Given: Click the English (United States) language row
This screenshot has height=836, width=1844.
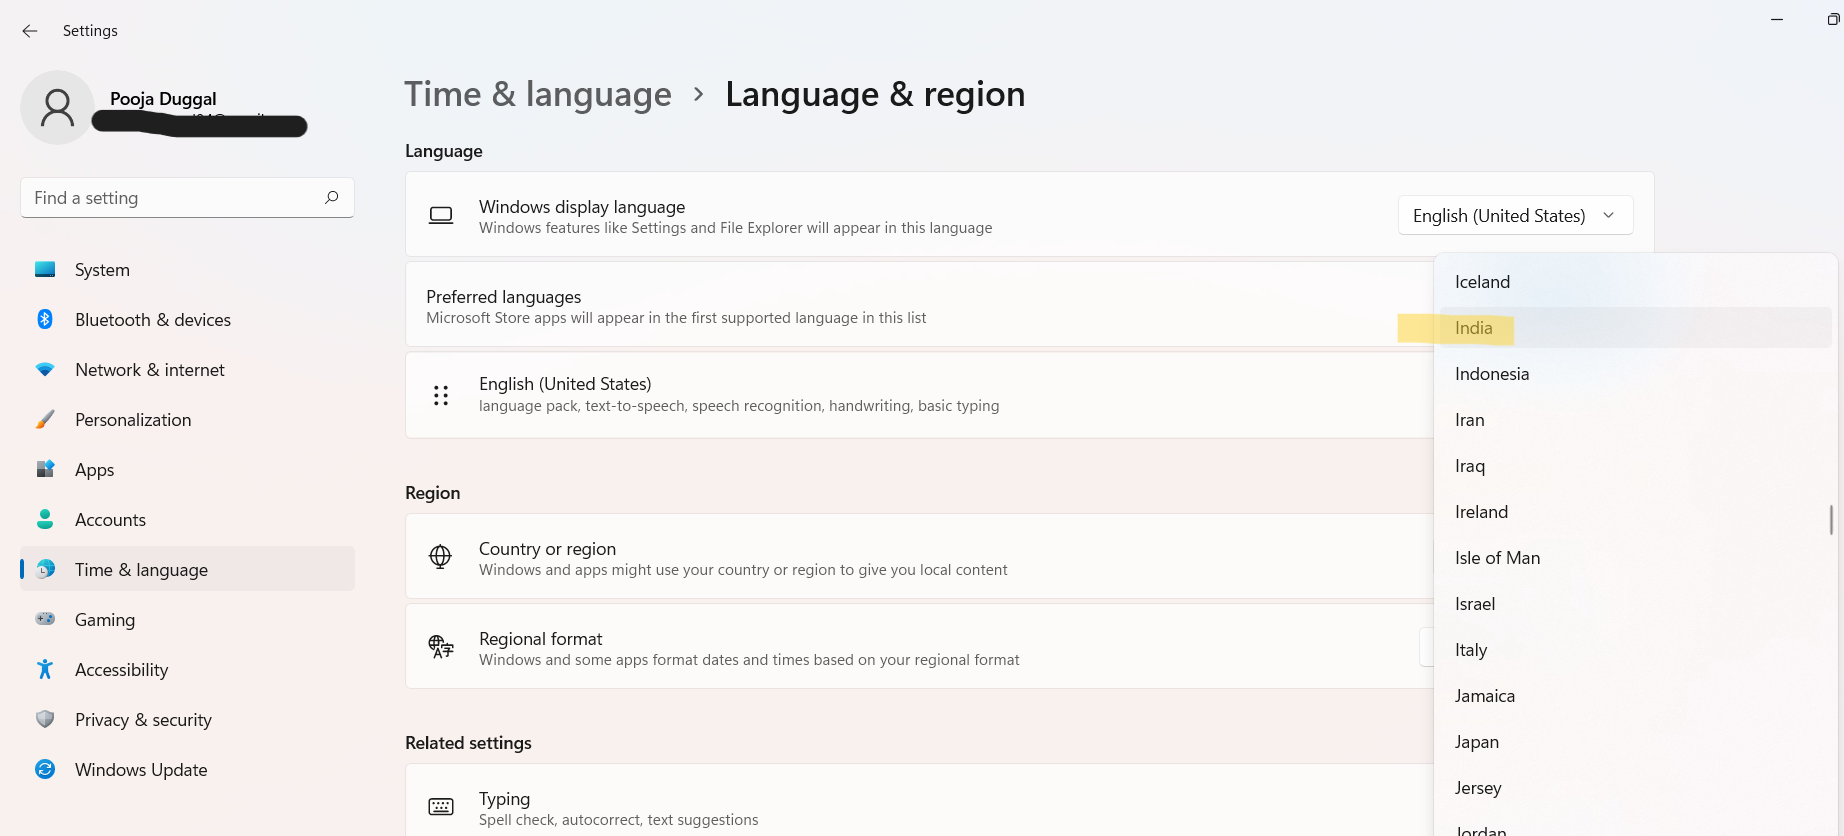Looking at the screenshot, I should 919,395.
